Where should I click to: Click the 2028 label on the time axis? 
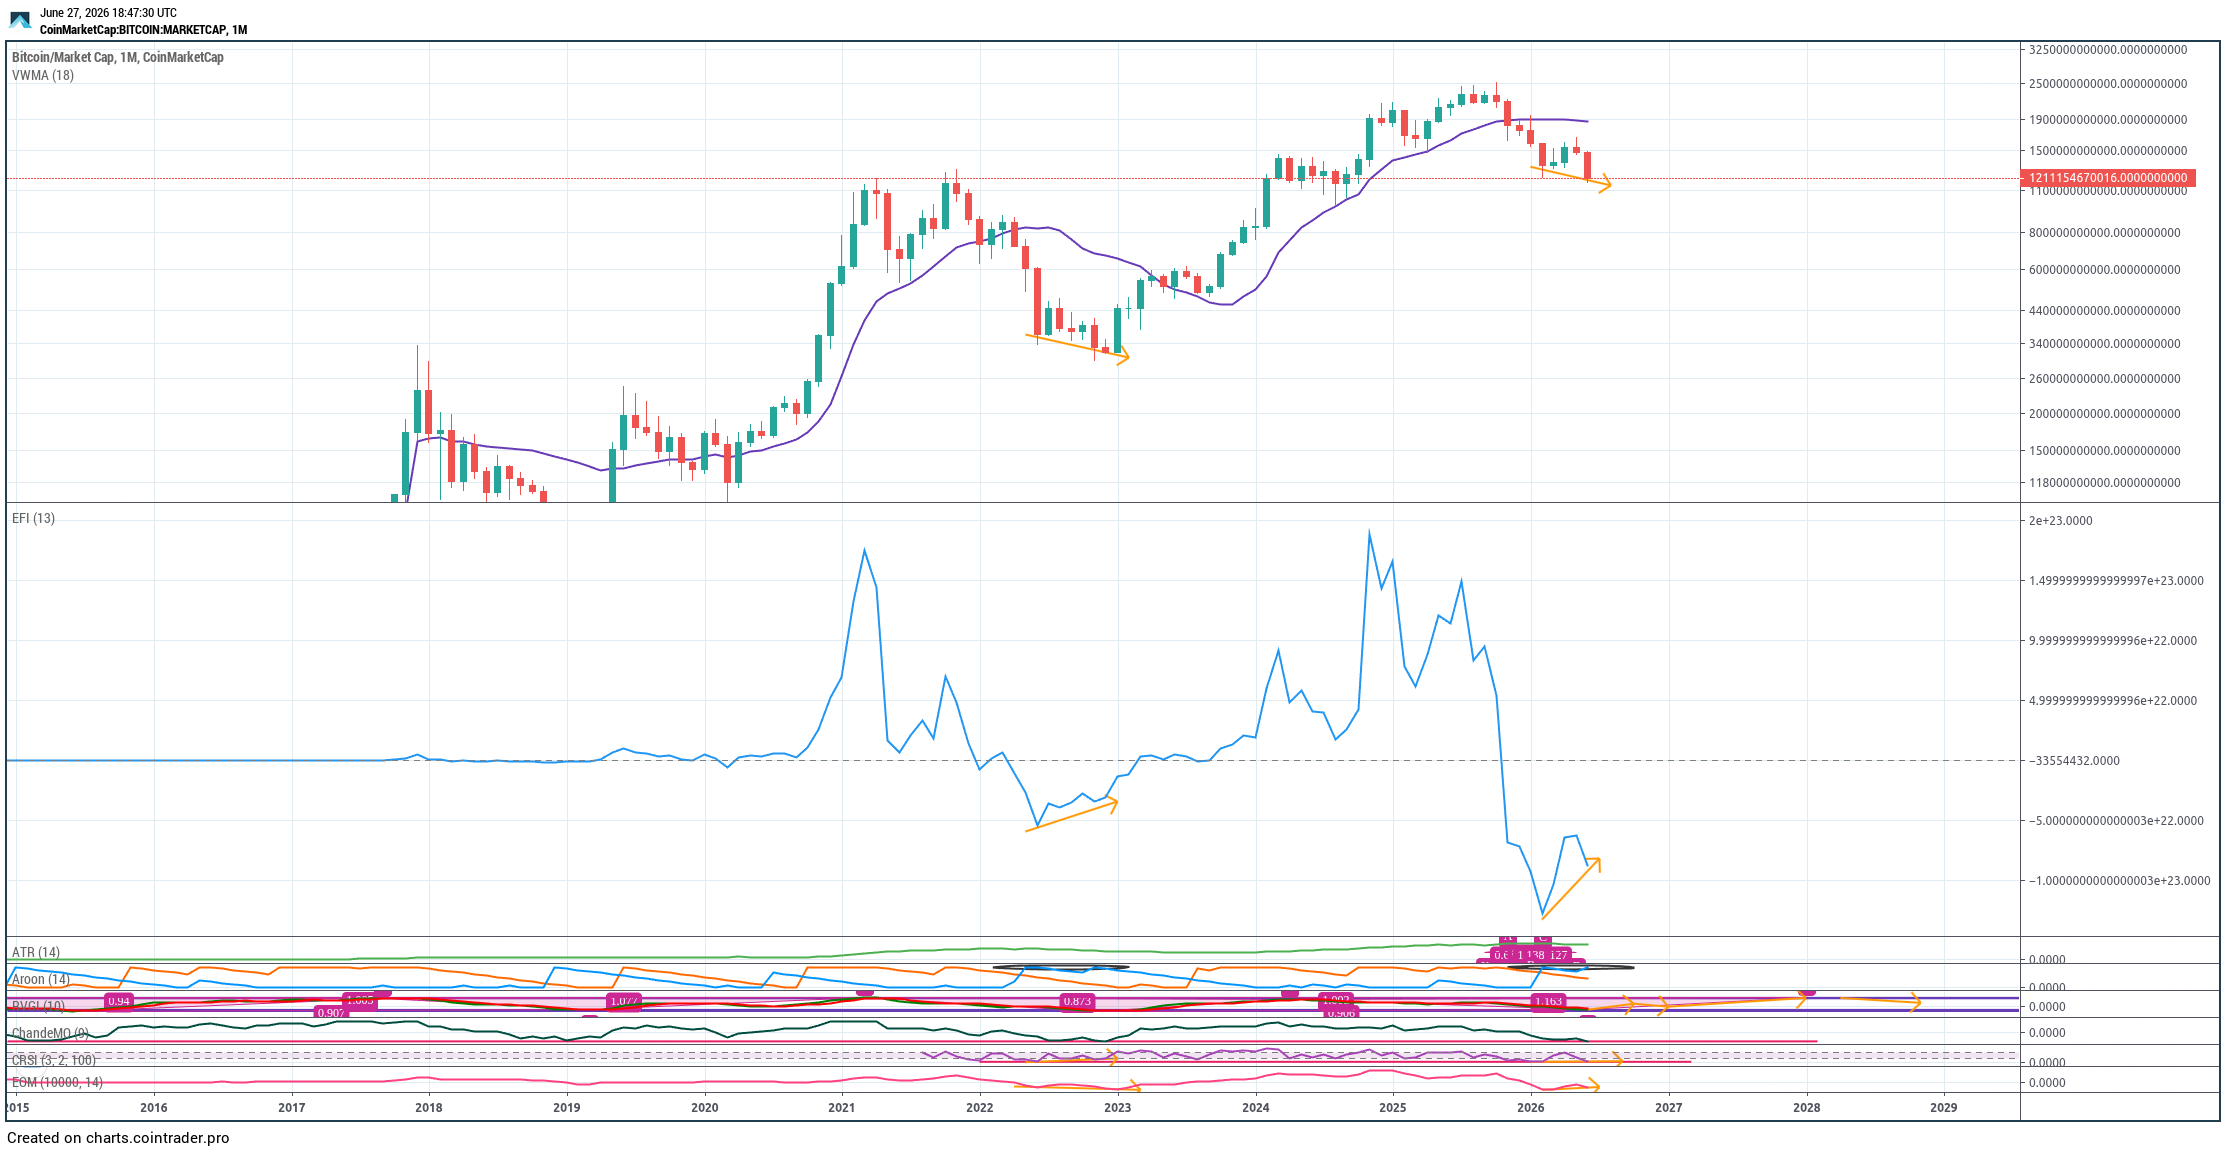[1806, 1107]
